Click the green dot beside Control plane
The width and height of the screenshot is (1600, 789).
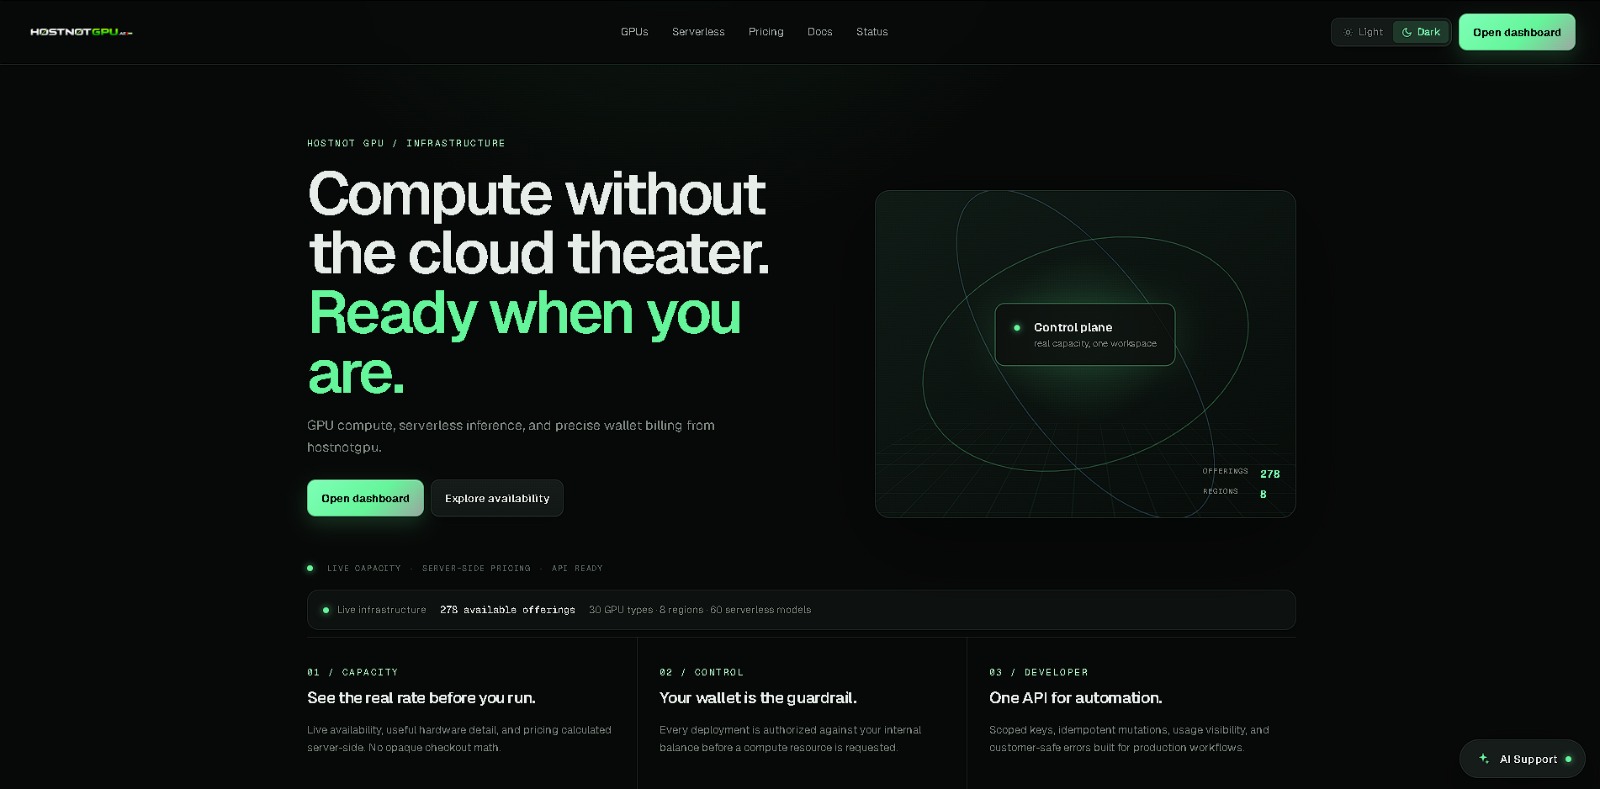point(1017,328)
